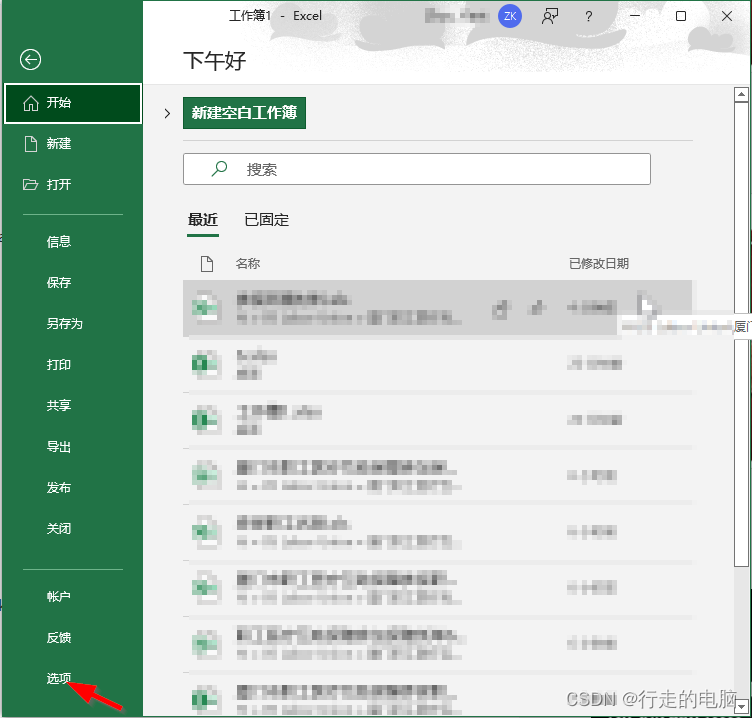Pin the highlighted first recent file
The height and width of the screenshot is (718, 752).
point(537,308)
